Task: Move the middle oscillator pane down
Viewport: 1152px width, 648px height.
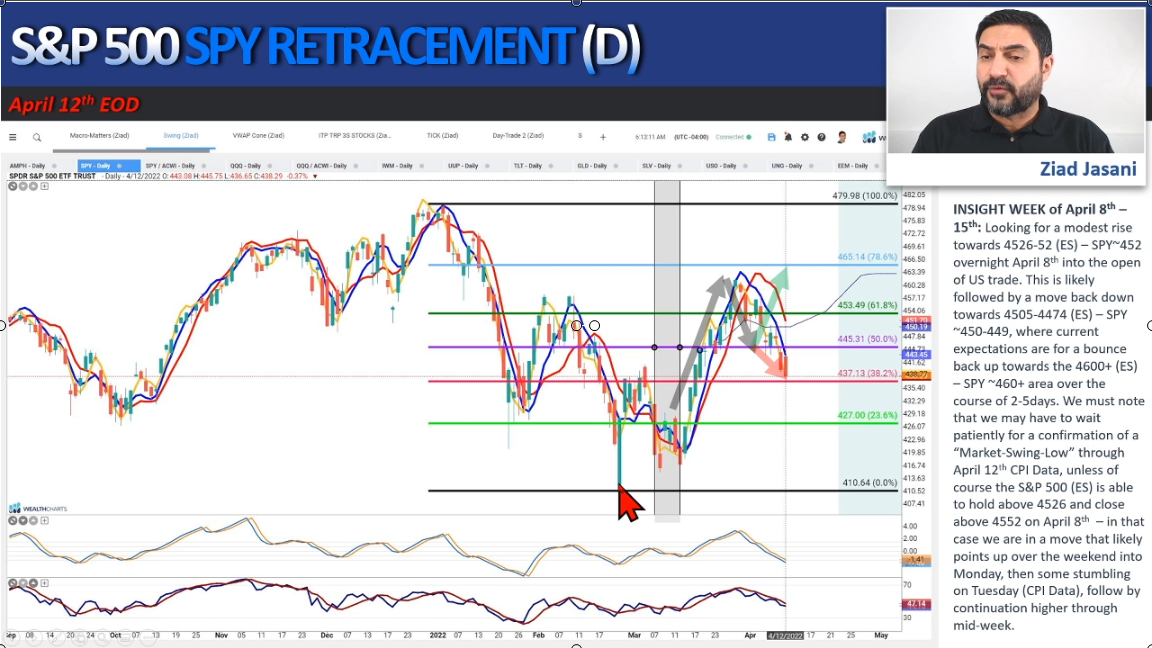Action: pos(24,521)
